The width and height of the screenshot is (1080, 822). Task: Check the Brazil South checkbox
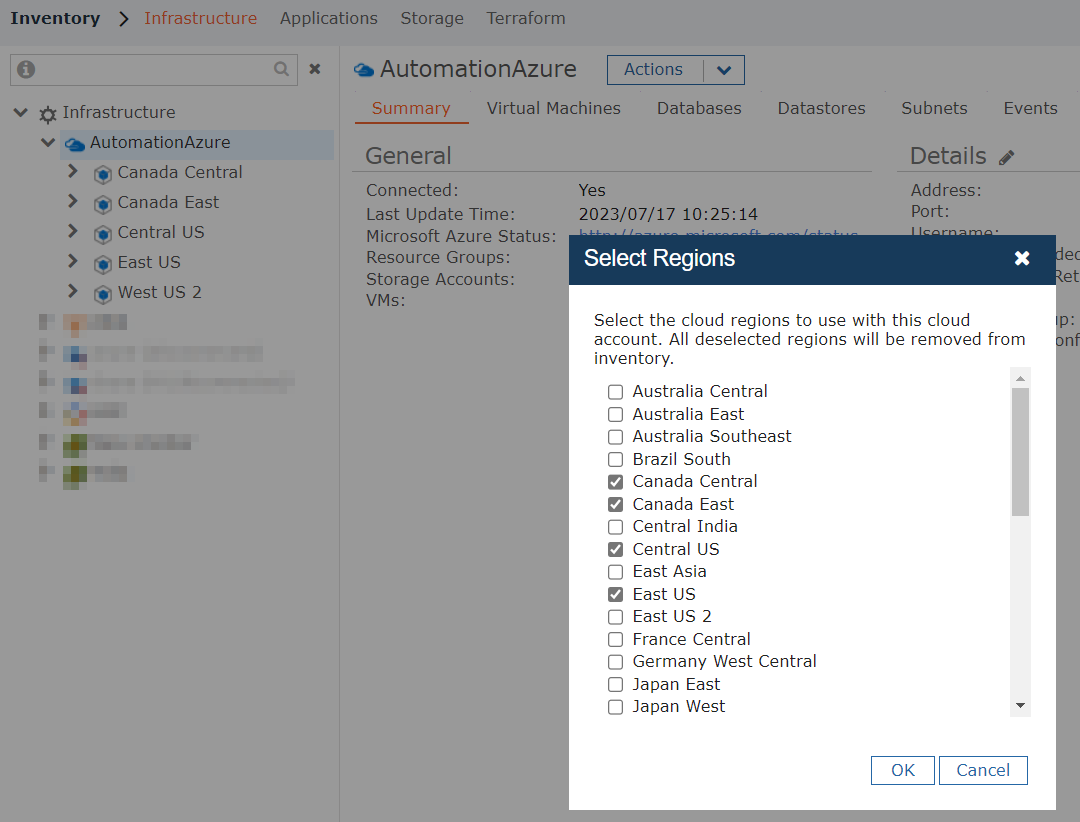tap(615, 460)
